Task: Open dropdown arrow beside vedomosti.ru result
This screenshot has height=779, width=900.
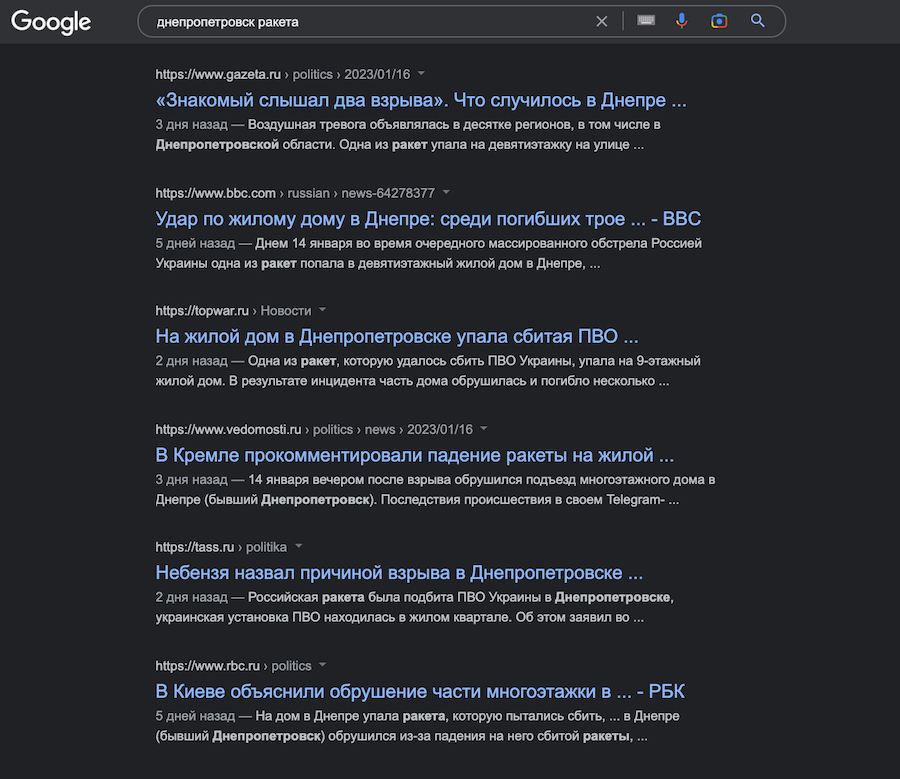Action: tap(483, 429)
